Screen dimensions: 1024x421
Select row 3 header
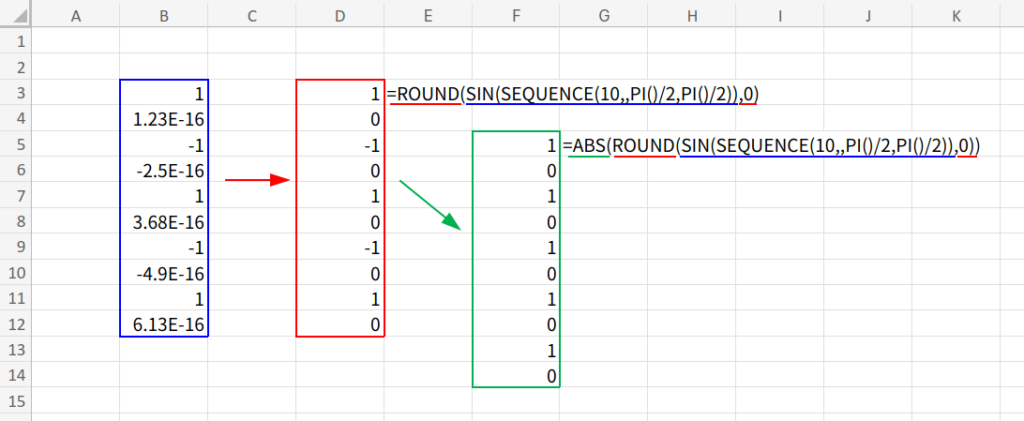16,94
